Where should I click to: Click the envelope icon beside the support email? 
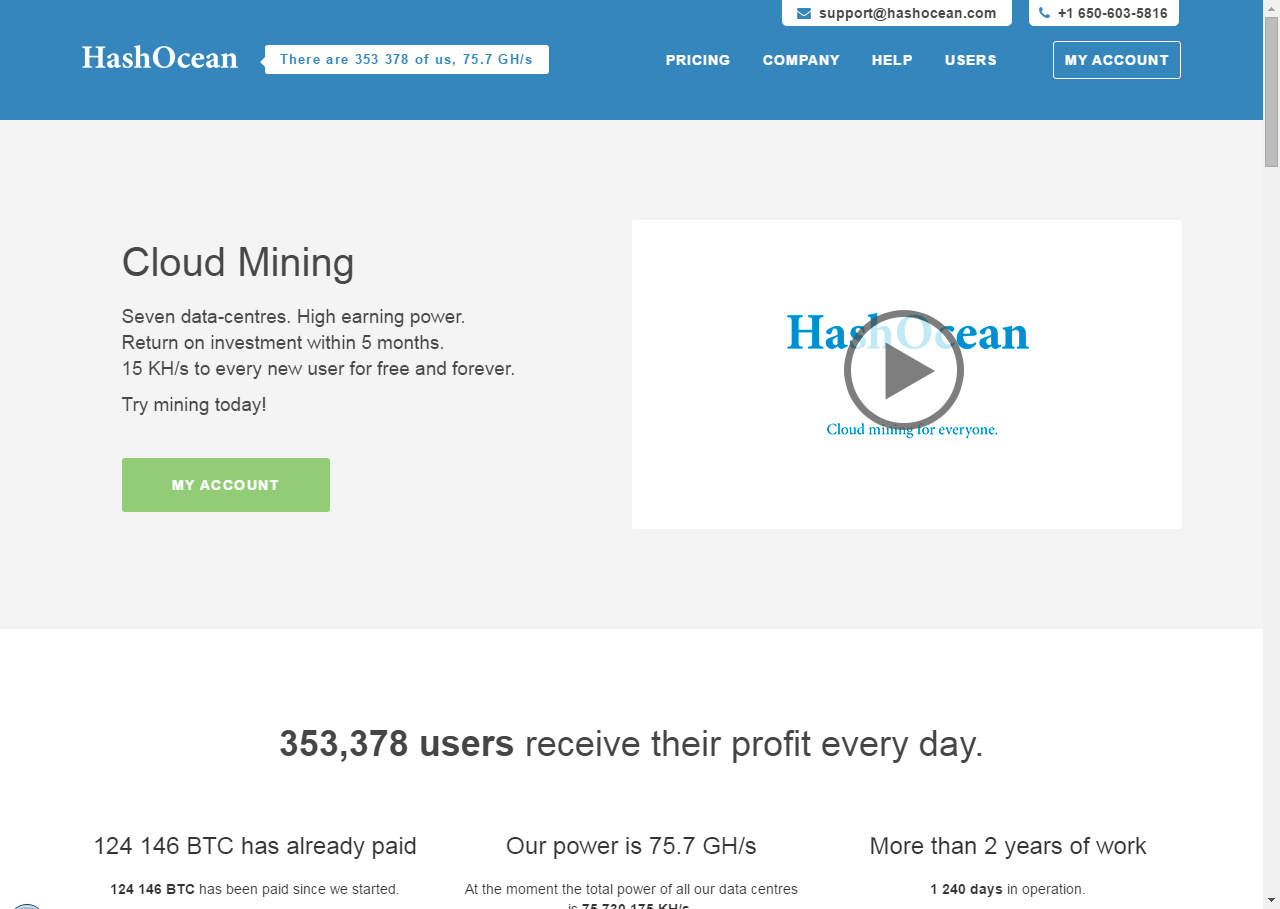point(804,14)
